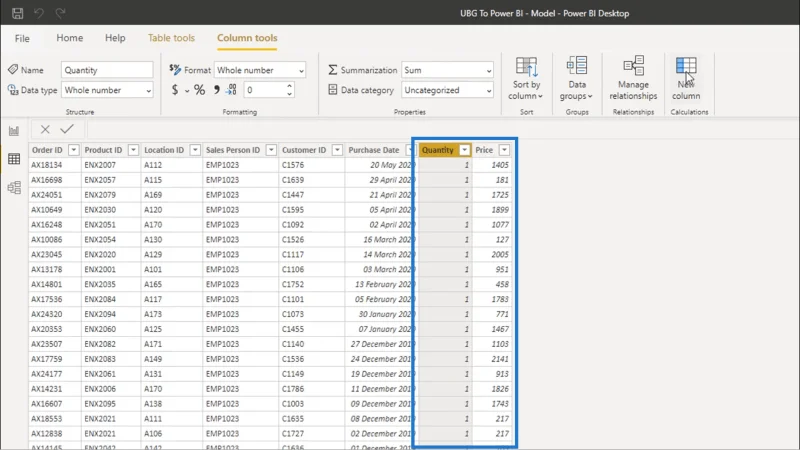Click the decimal places icon
Viewport: 800px width, 450px height.
232,90
